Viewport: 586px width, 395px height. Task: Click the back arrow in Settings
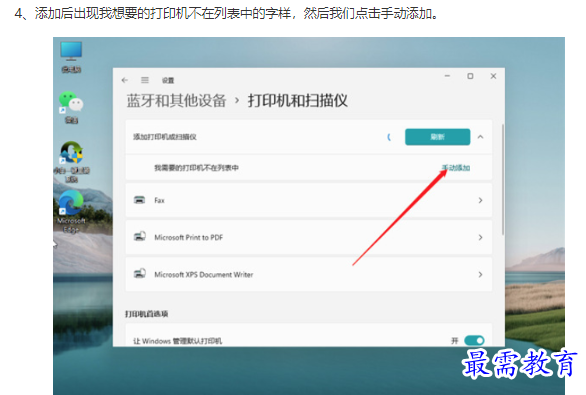pos(125,80)
